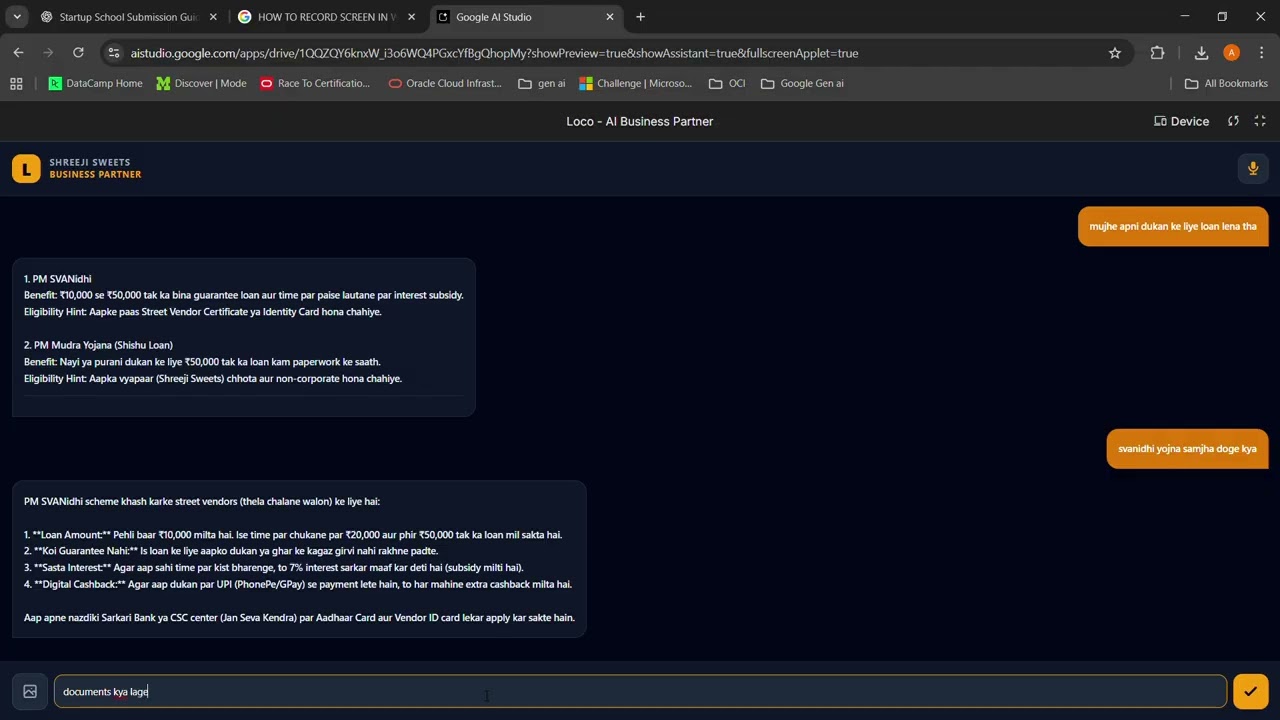Open the apps grid in bookmarks bar
1280x720 pixels.
tap(16, 83)
